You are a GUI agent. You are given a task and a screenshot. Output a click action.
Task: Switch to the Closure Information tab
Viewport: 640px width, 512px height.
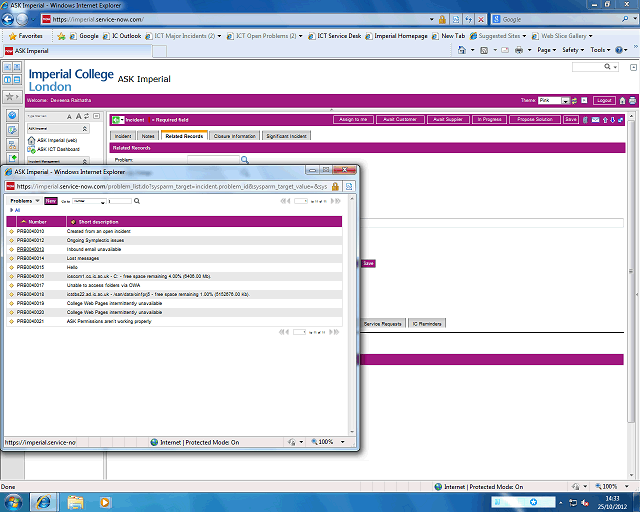(x=235, y=135)
